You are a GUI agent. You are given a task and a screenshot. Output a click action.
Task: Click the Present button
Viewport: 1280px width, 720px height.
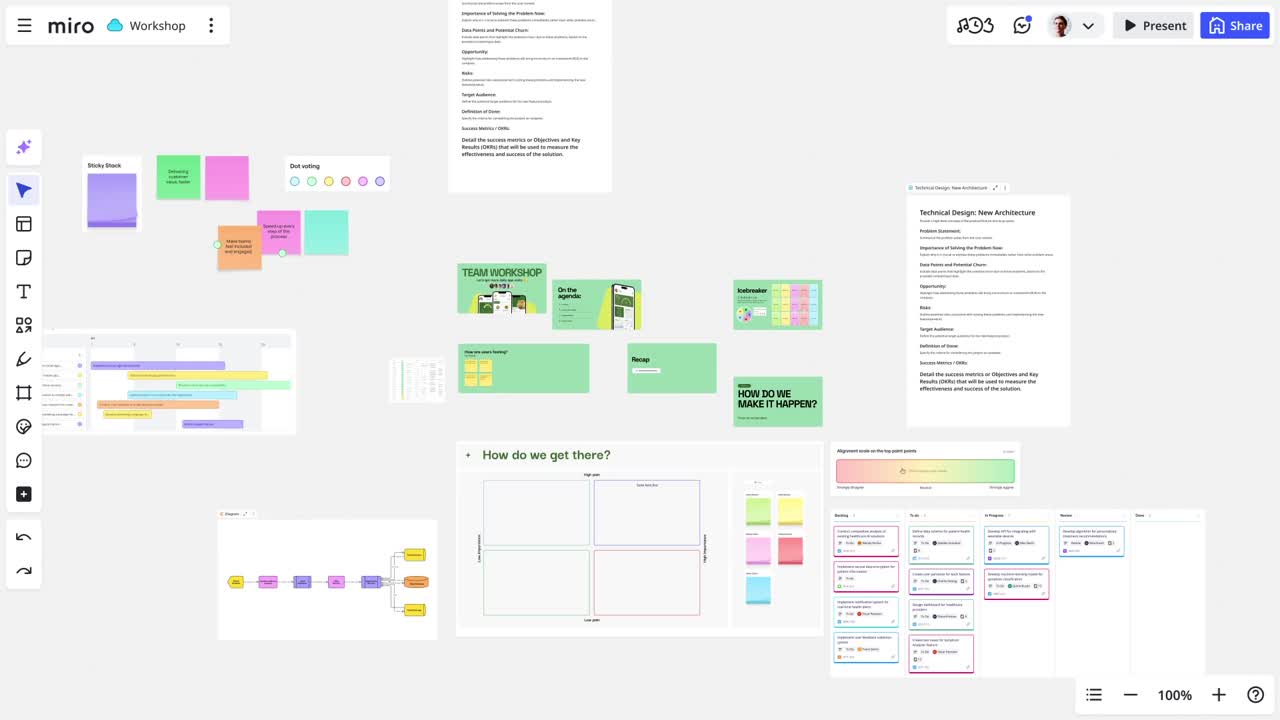point(1155,26)
